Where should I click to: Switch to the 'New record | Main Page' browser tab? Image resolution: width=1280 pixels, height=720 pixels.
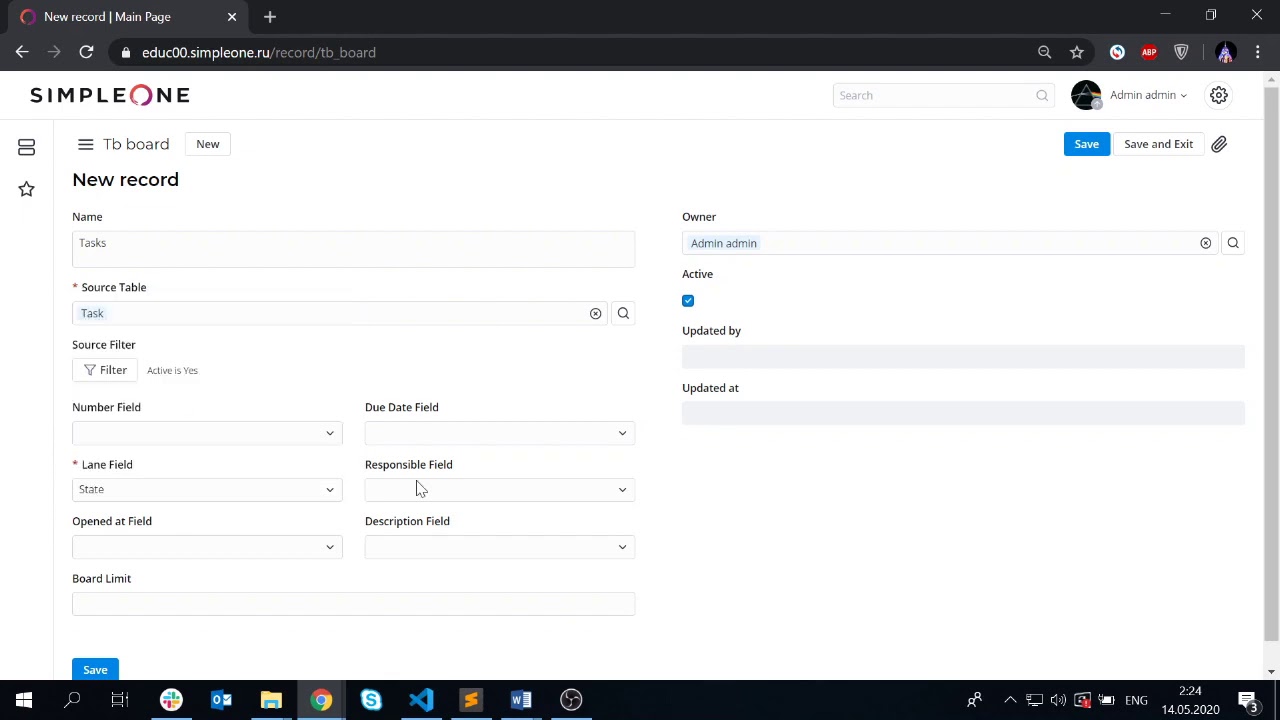(x=128, y=17)
